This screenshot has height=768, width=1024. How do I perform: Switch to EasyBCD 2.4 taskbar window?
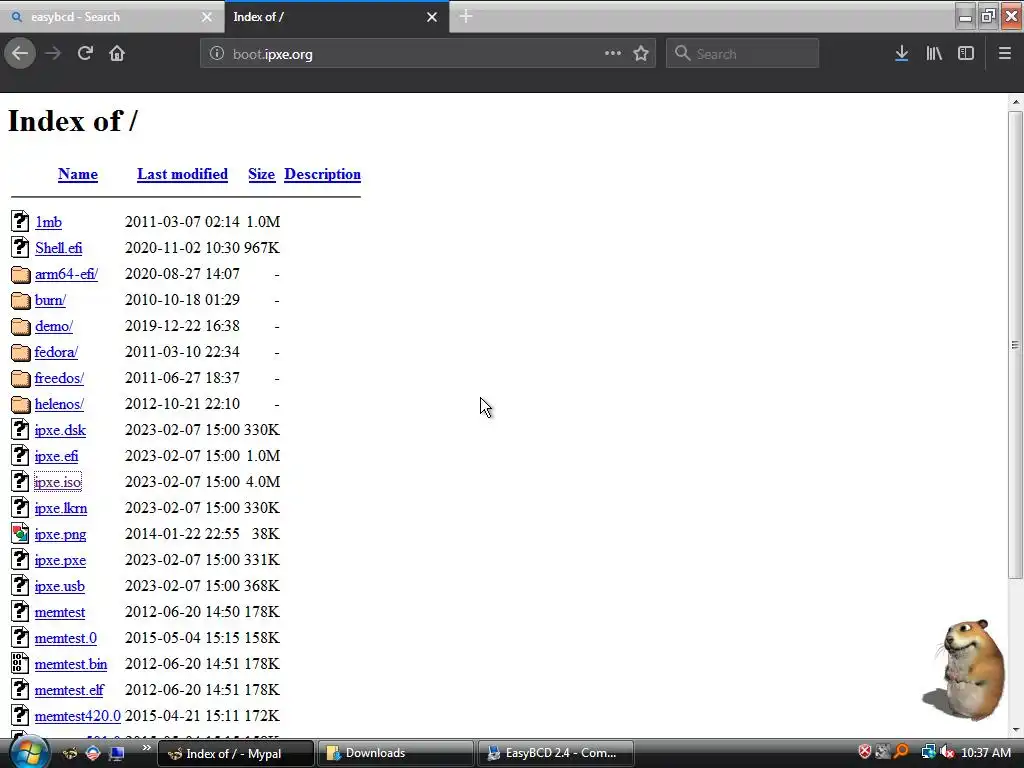tap(556, 753)
